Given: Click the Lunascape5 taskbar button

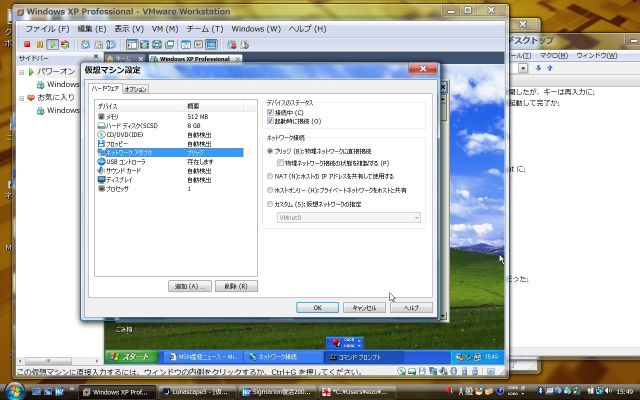Looking at the screenshot, I should click(x=197, y=392).
